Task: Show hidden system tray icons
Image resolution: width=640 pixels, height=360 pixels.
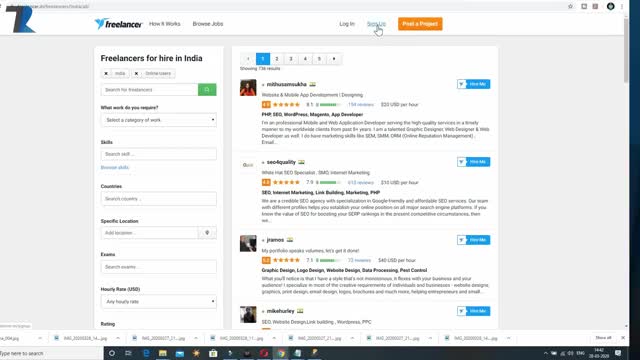Action: point(546,353)
